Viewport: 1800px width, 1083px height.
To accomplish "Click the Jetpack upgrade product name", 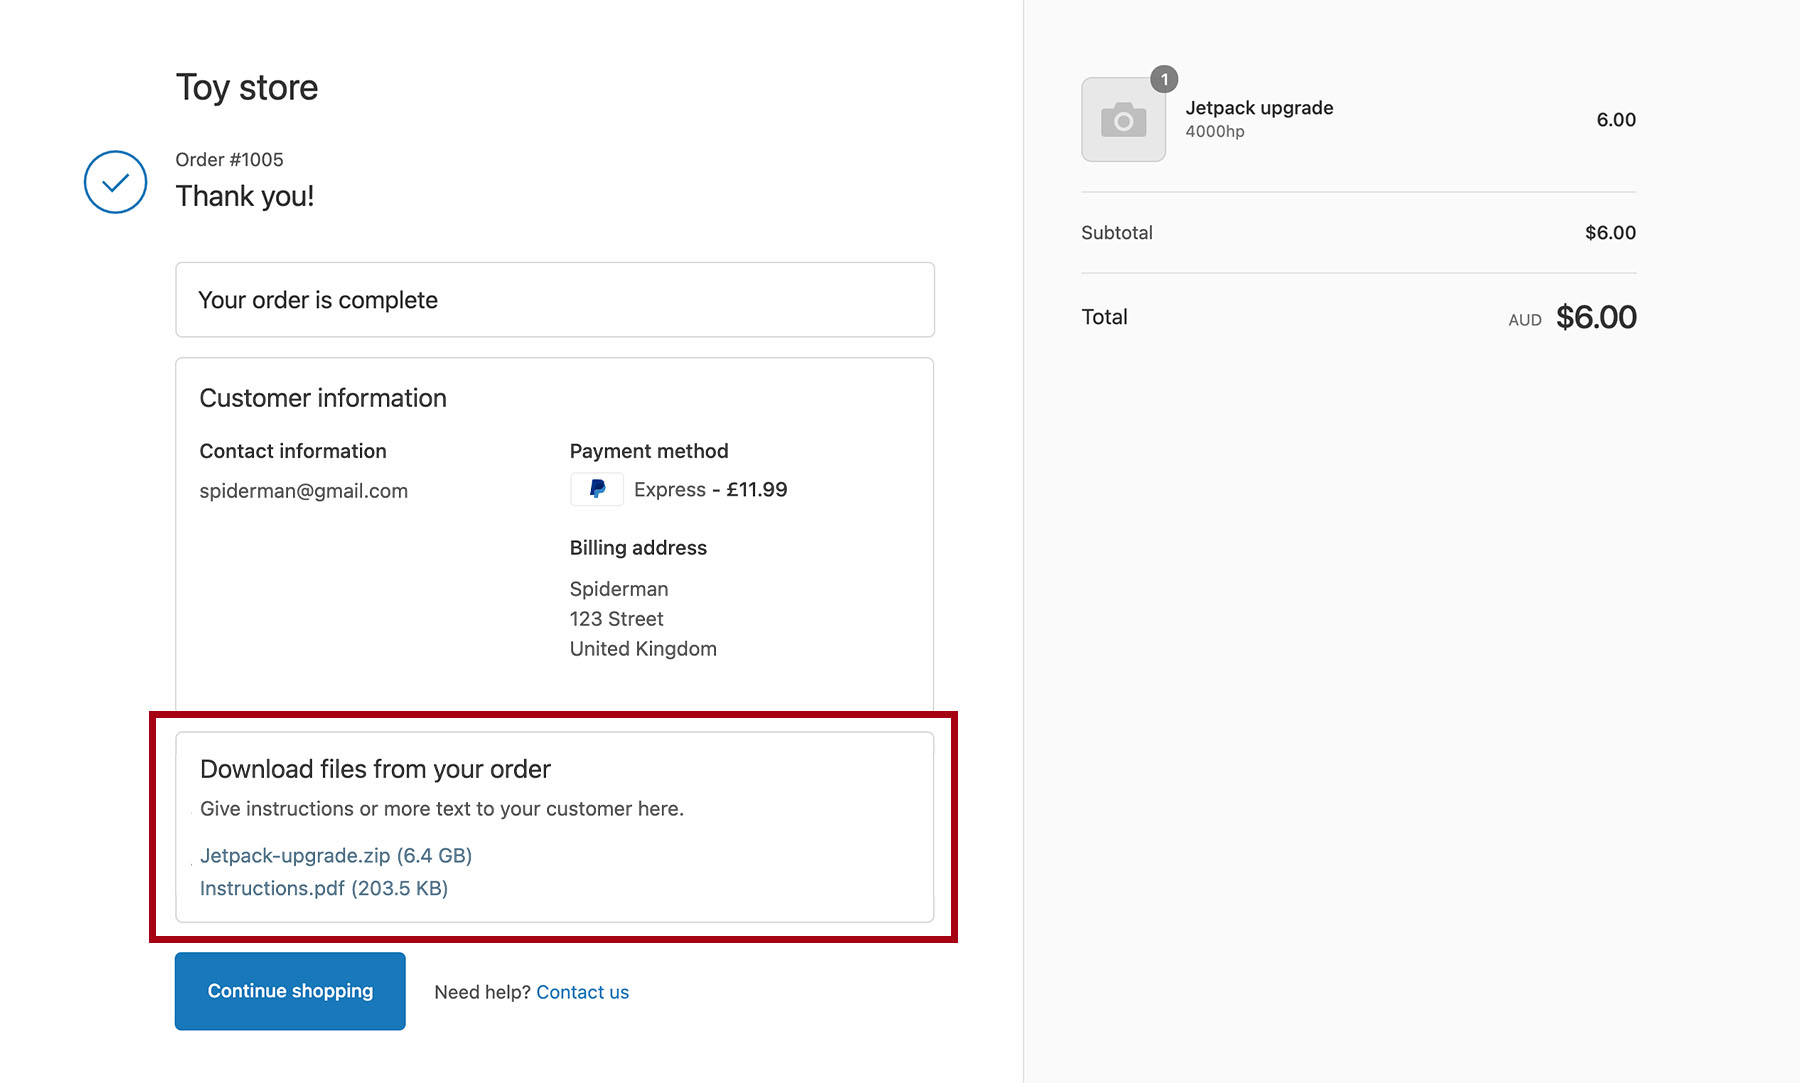I will click(1259, 108).
